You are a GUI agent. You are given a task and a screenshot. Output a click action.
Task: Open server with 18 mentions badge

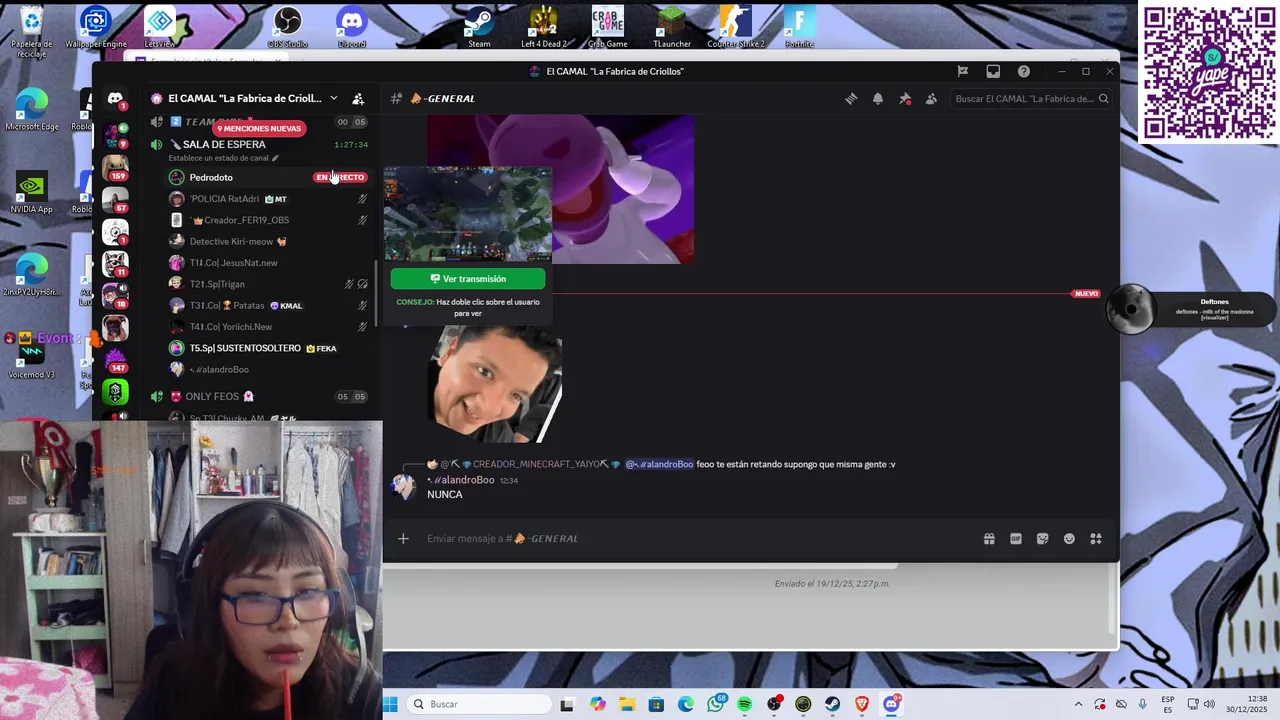click(115, 295)
